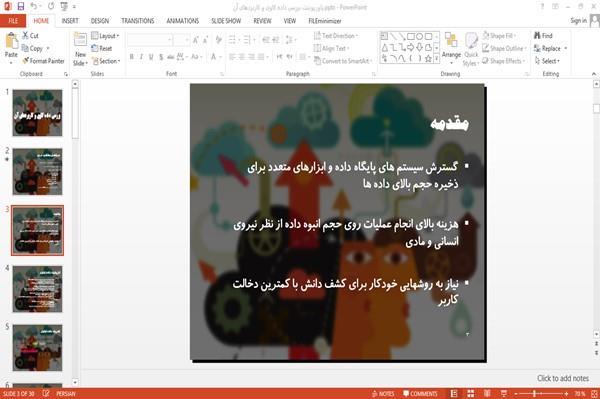600x399 pixels.
Task: Switch to Slide Sorter view in status bar
Action: click(471, 394)
